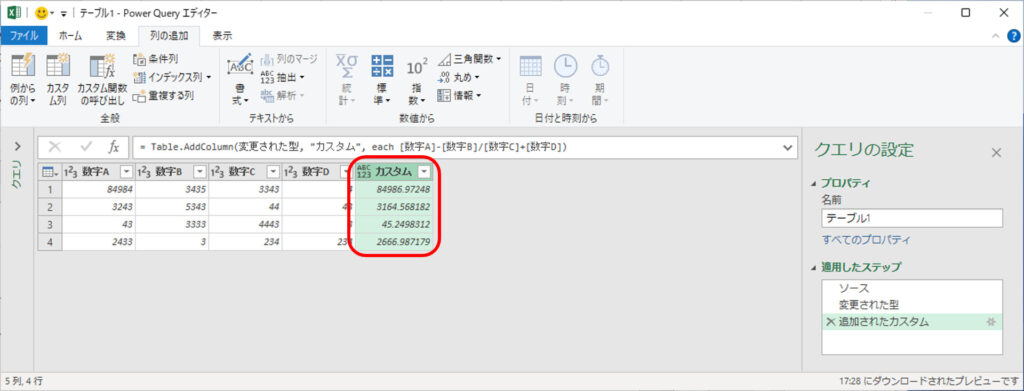Open the Quick Access toolbar dropdown
The image size is (1024, 391).
pos(64,14)
